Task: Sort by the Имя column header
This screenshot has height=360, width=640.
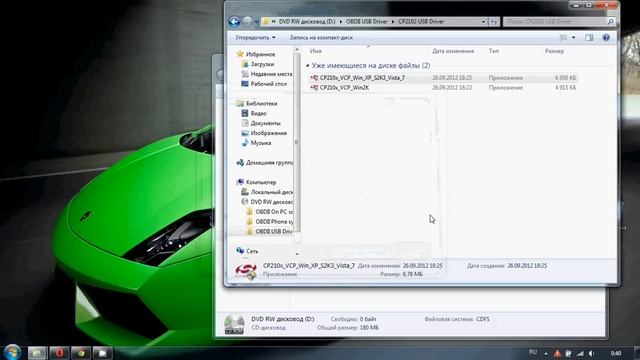Action: click(x=316, y=51)
